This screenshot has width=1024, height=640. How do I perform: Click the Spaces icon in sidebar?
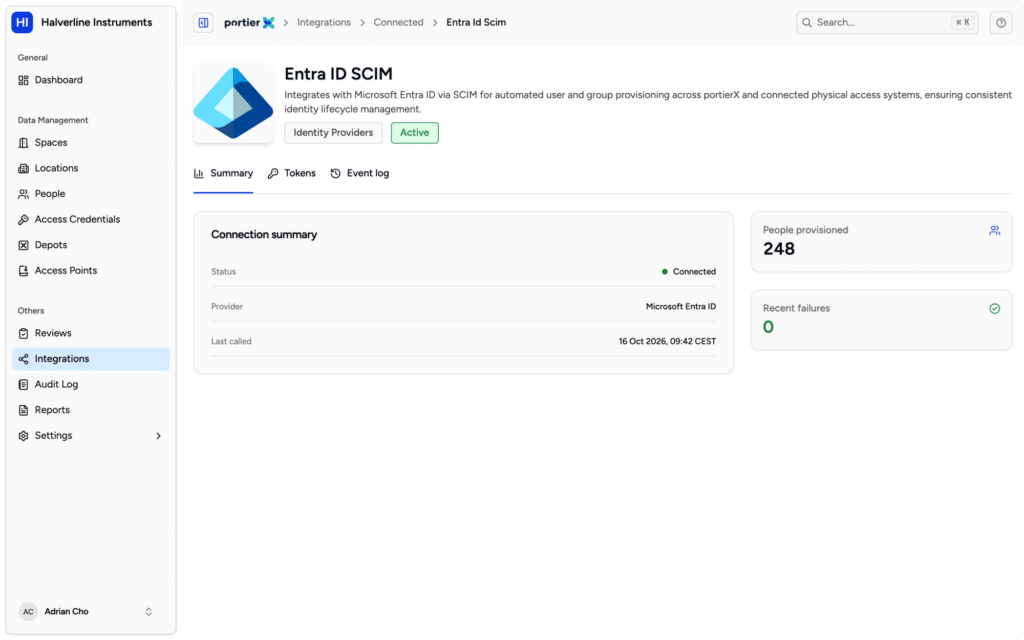click(24, 143)
